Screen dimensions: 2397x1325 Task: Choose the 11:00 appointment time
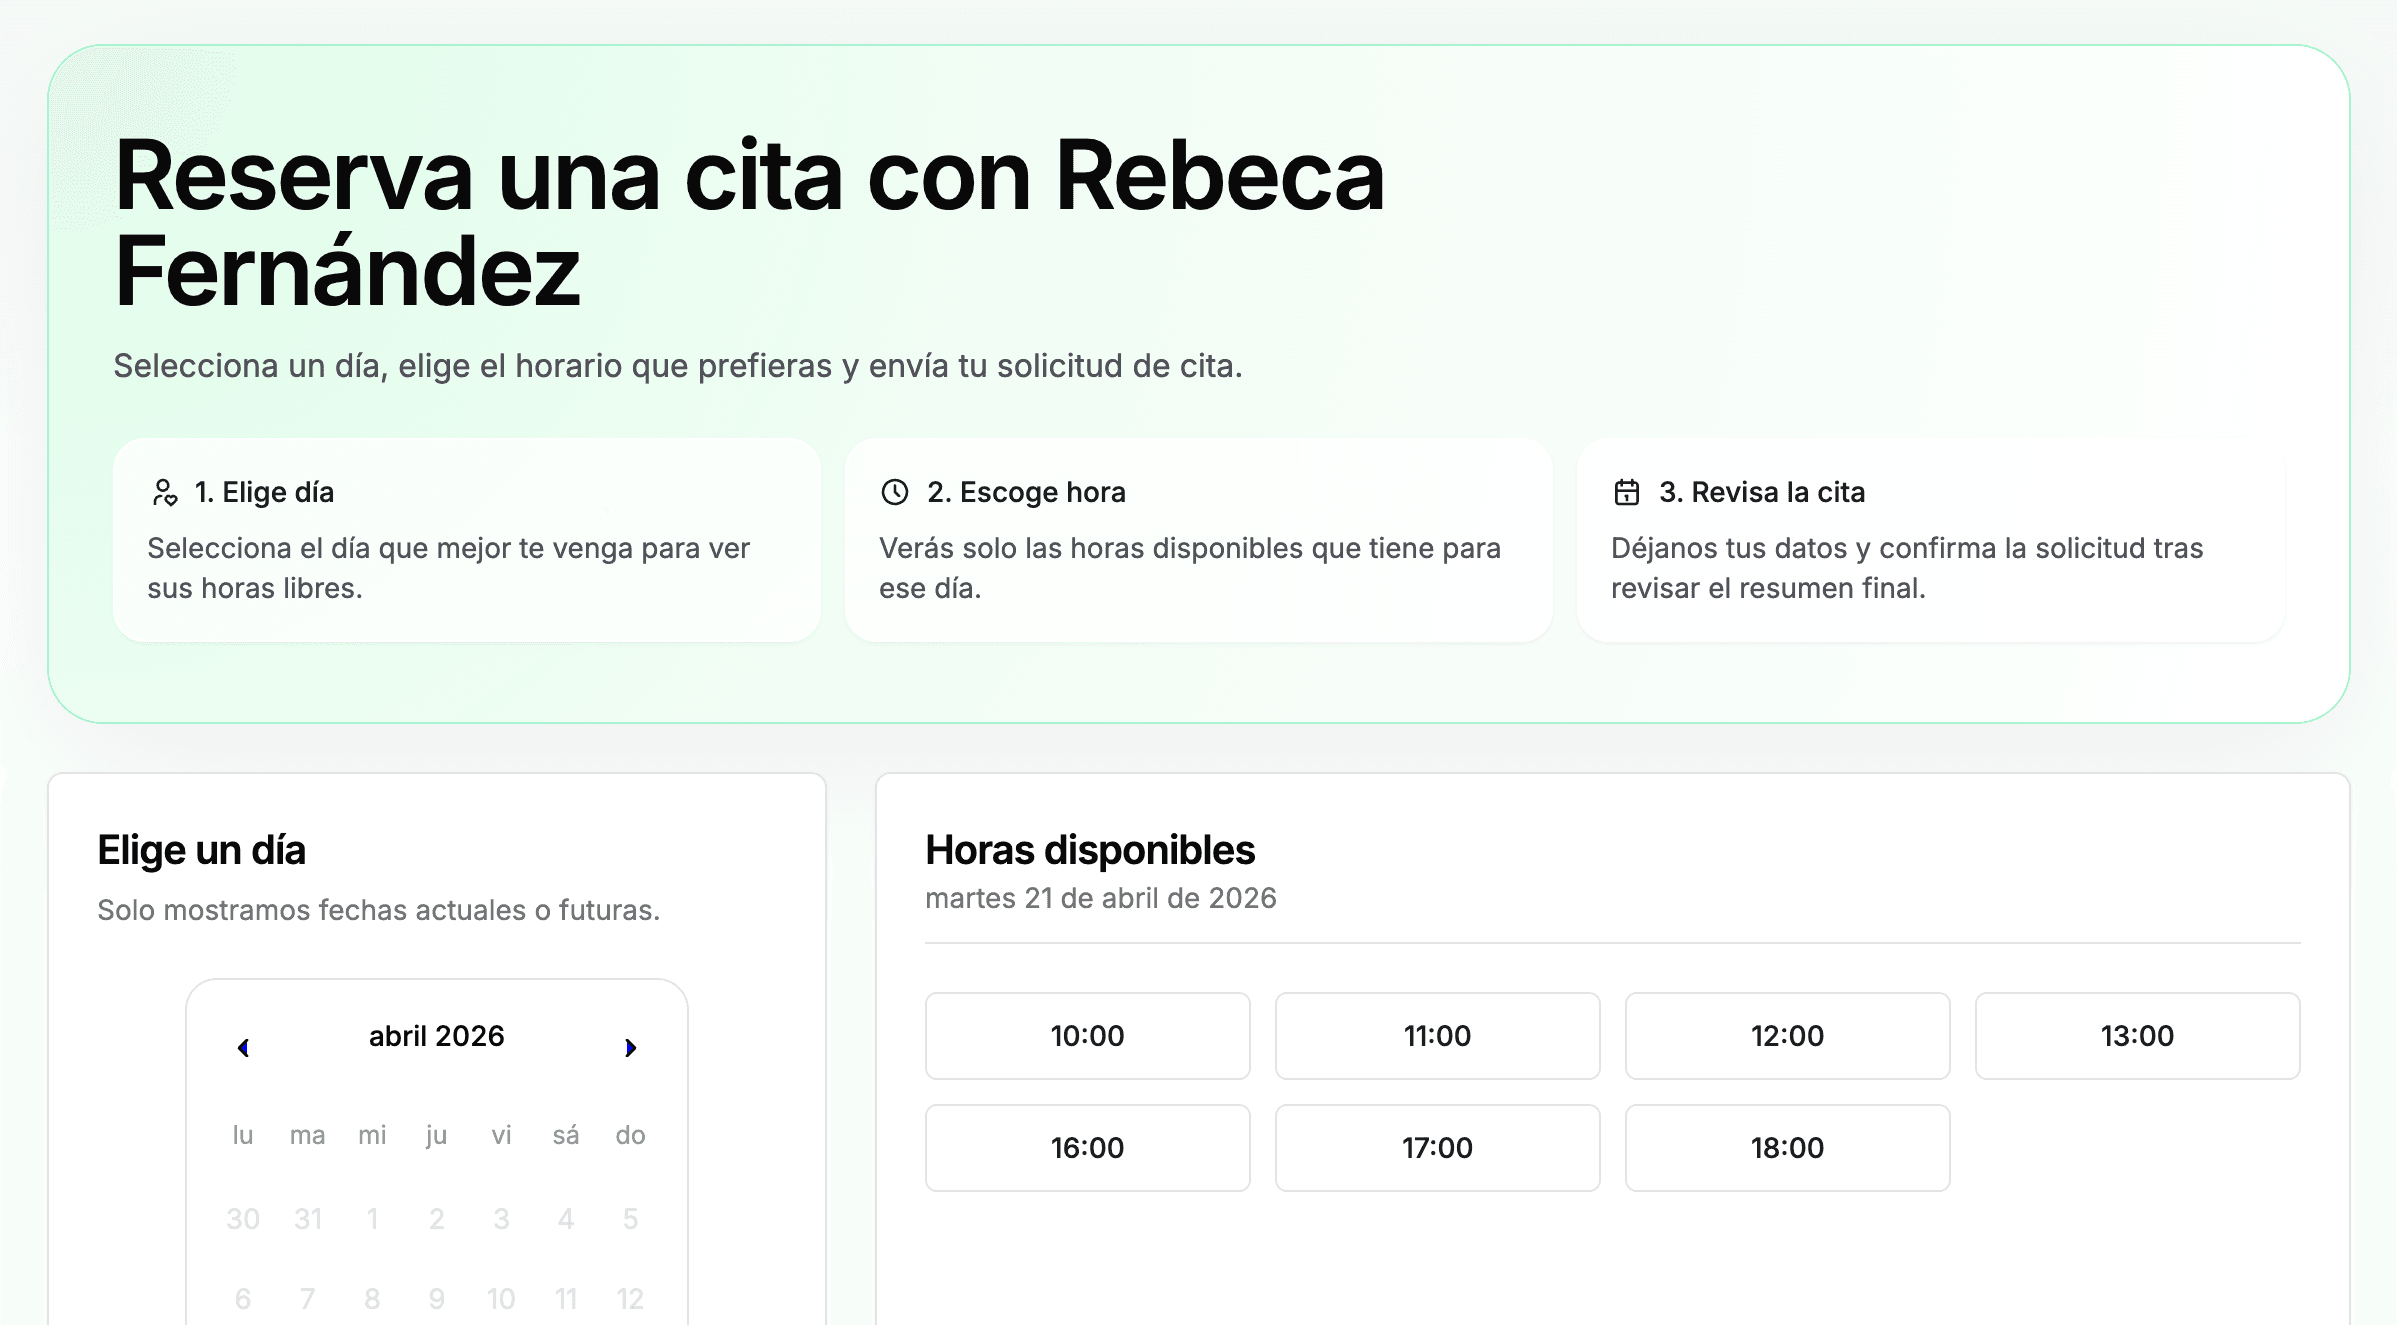1437,1036
